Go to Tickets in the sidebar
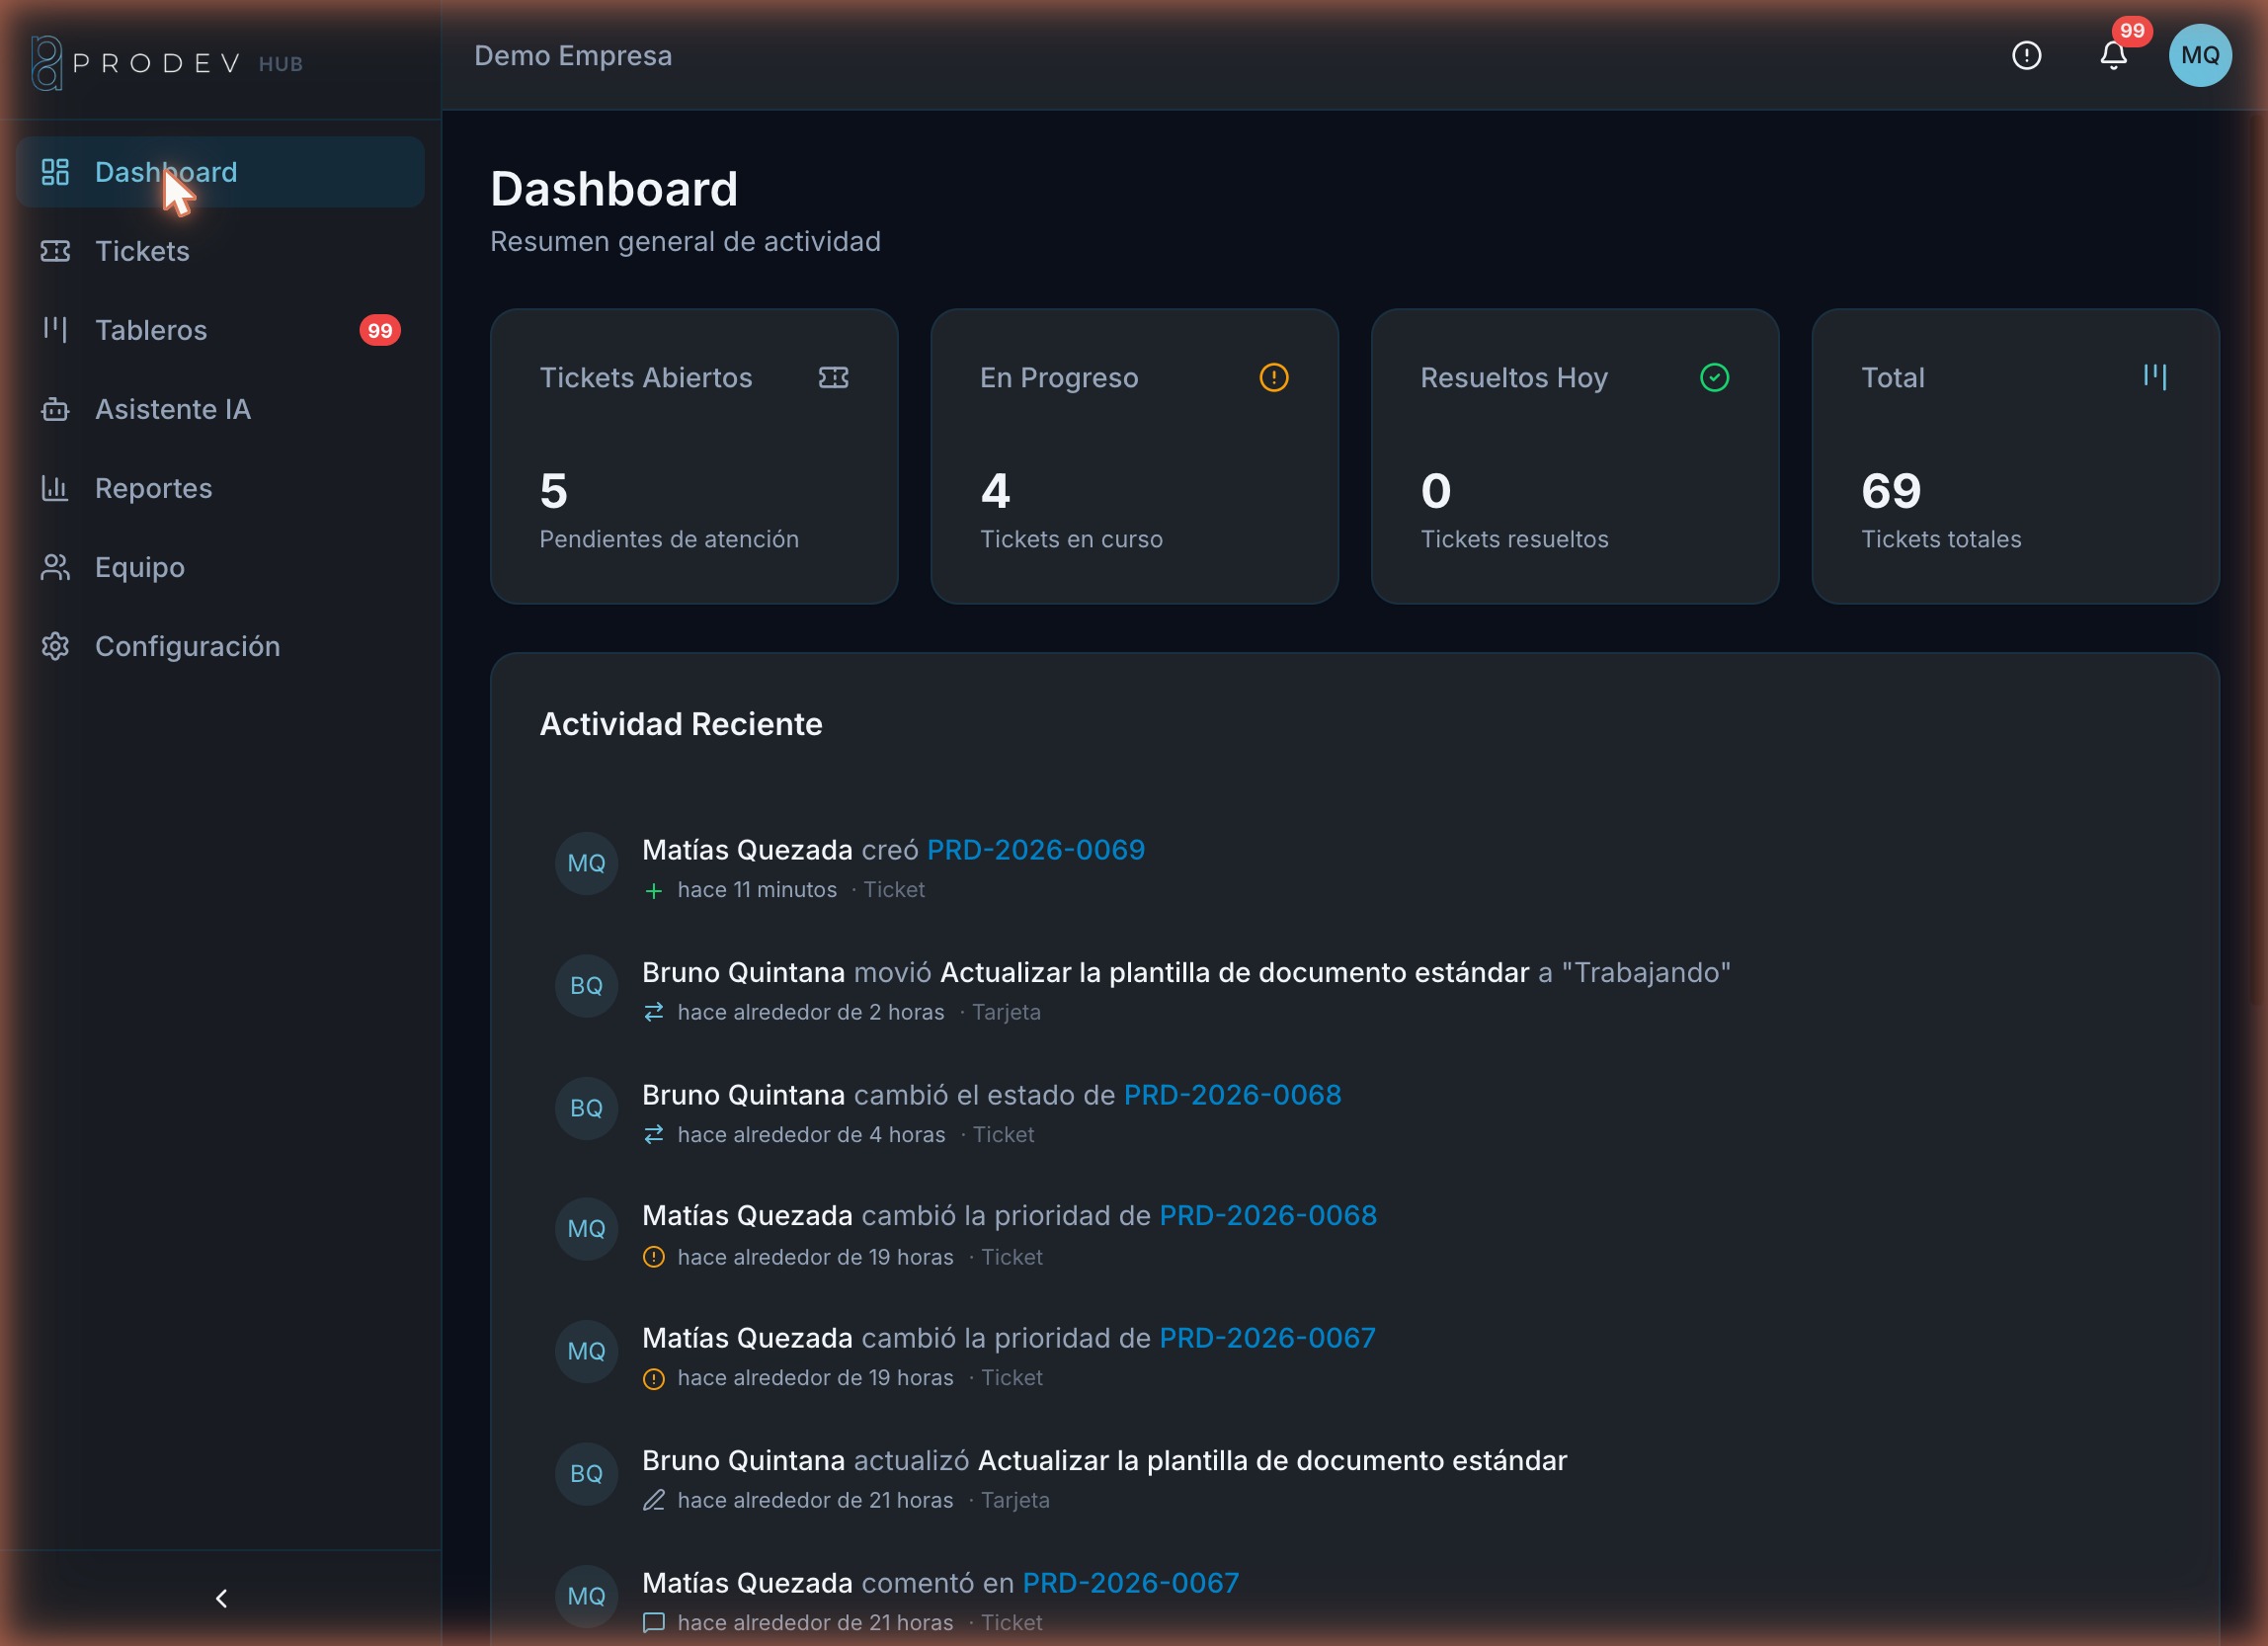Screen dimensions: 2268x1646 tap(220, 251)
